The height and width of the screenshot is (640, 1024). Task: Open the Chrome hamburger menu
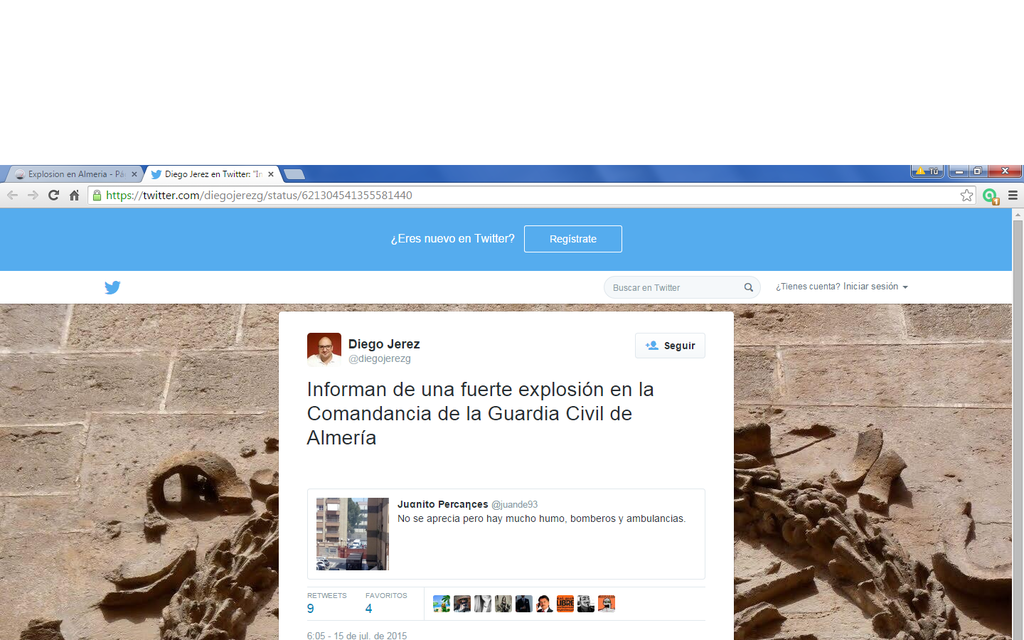pyautogui.click(x=1013, y=195)
